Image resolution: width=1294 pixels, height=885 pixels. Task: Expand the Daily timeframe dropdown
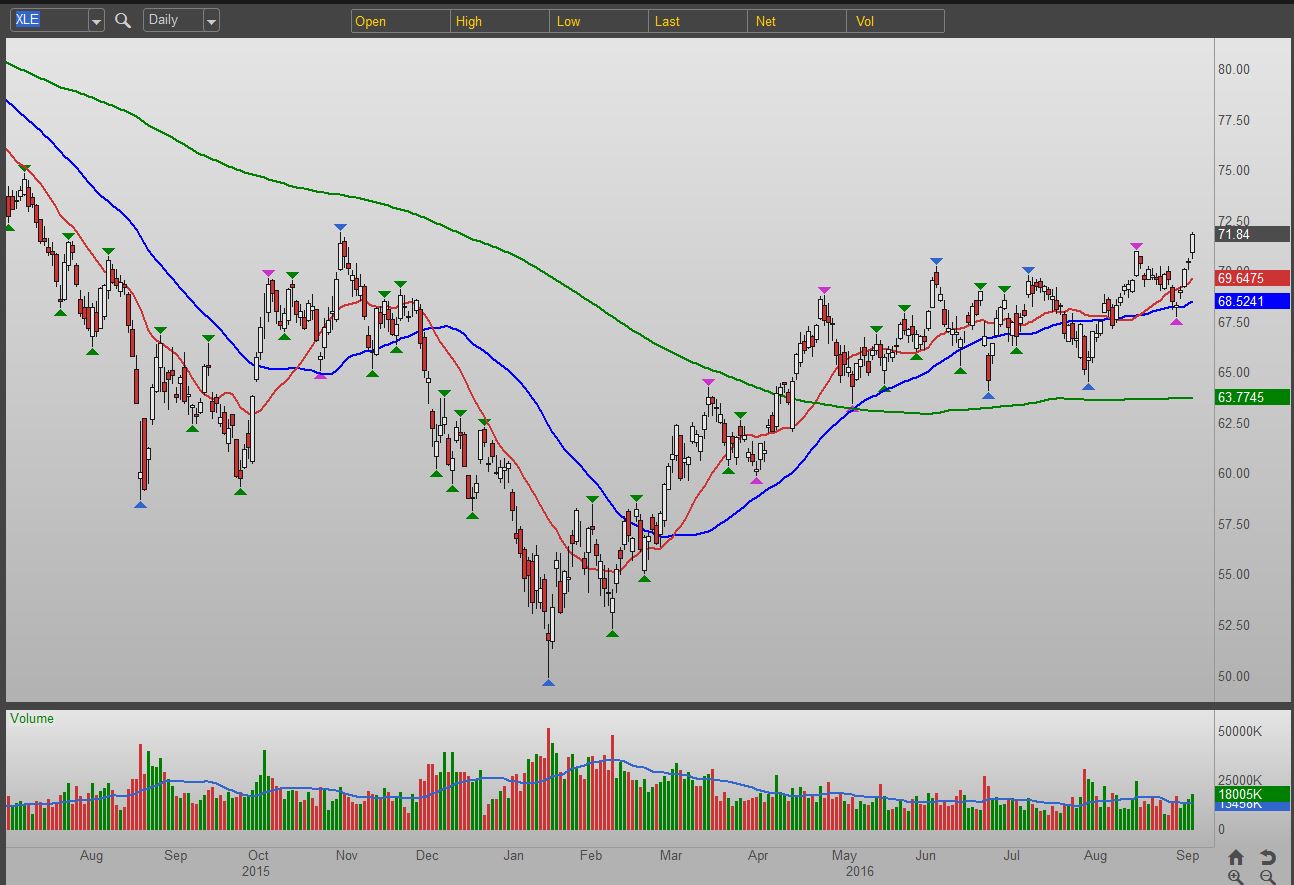211,21
